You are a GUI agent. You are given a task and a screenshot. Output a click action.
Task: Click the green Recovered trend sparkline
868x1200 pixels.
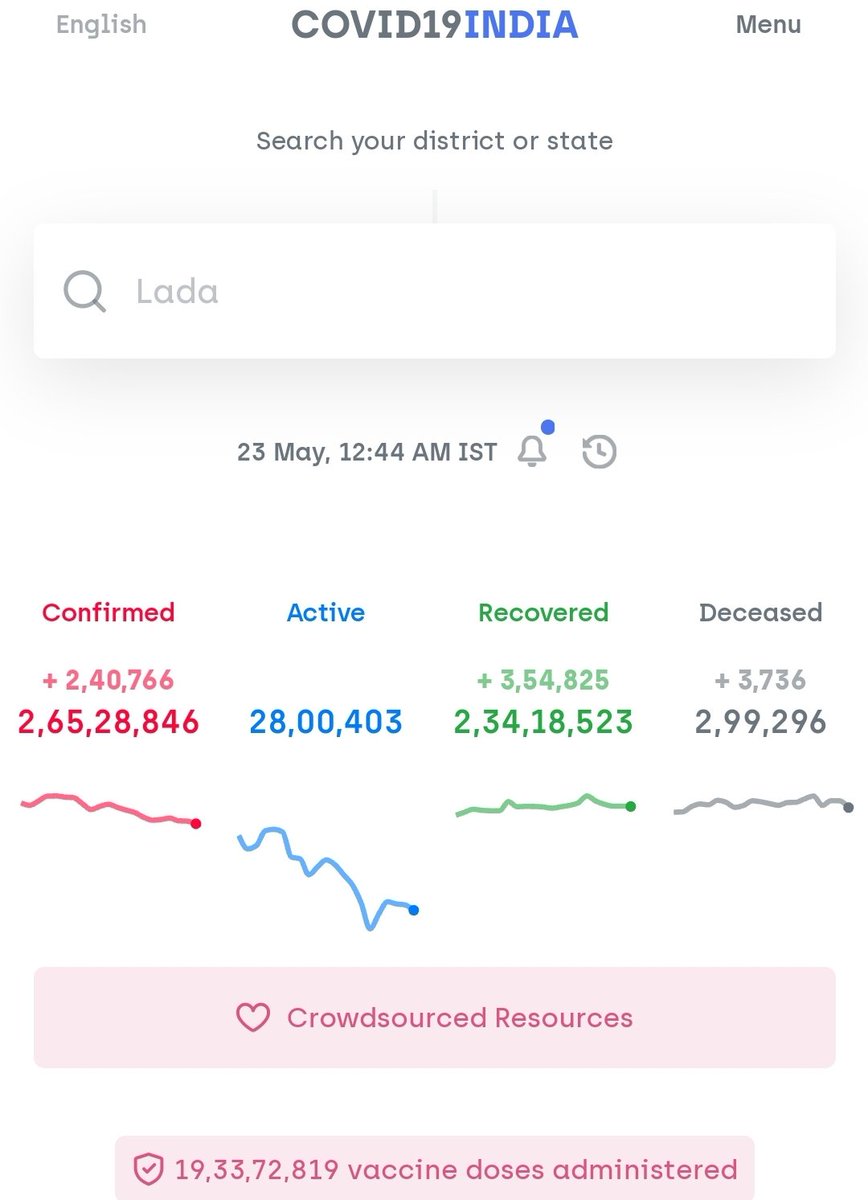[x=545, y=805]
